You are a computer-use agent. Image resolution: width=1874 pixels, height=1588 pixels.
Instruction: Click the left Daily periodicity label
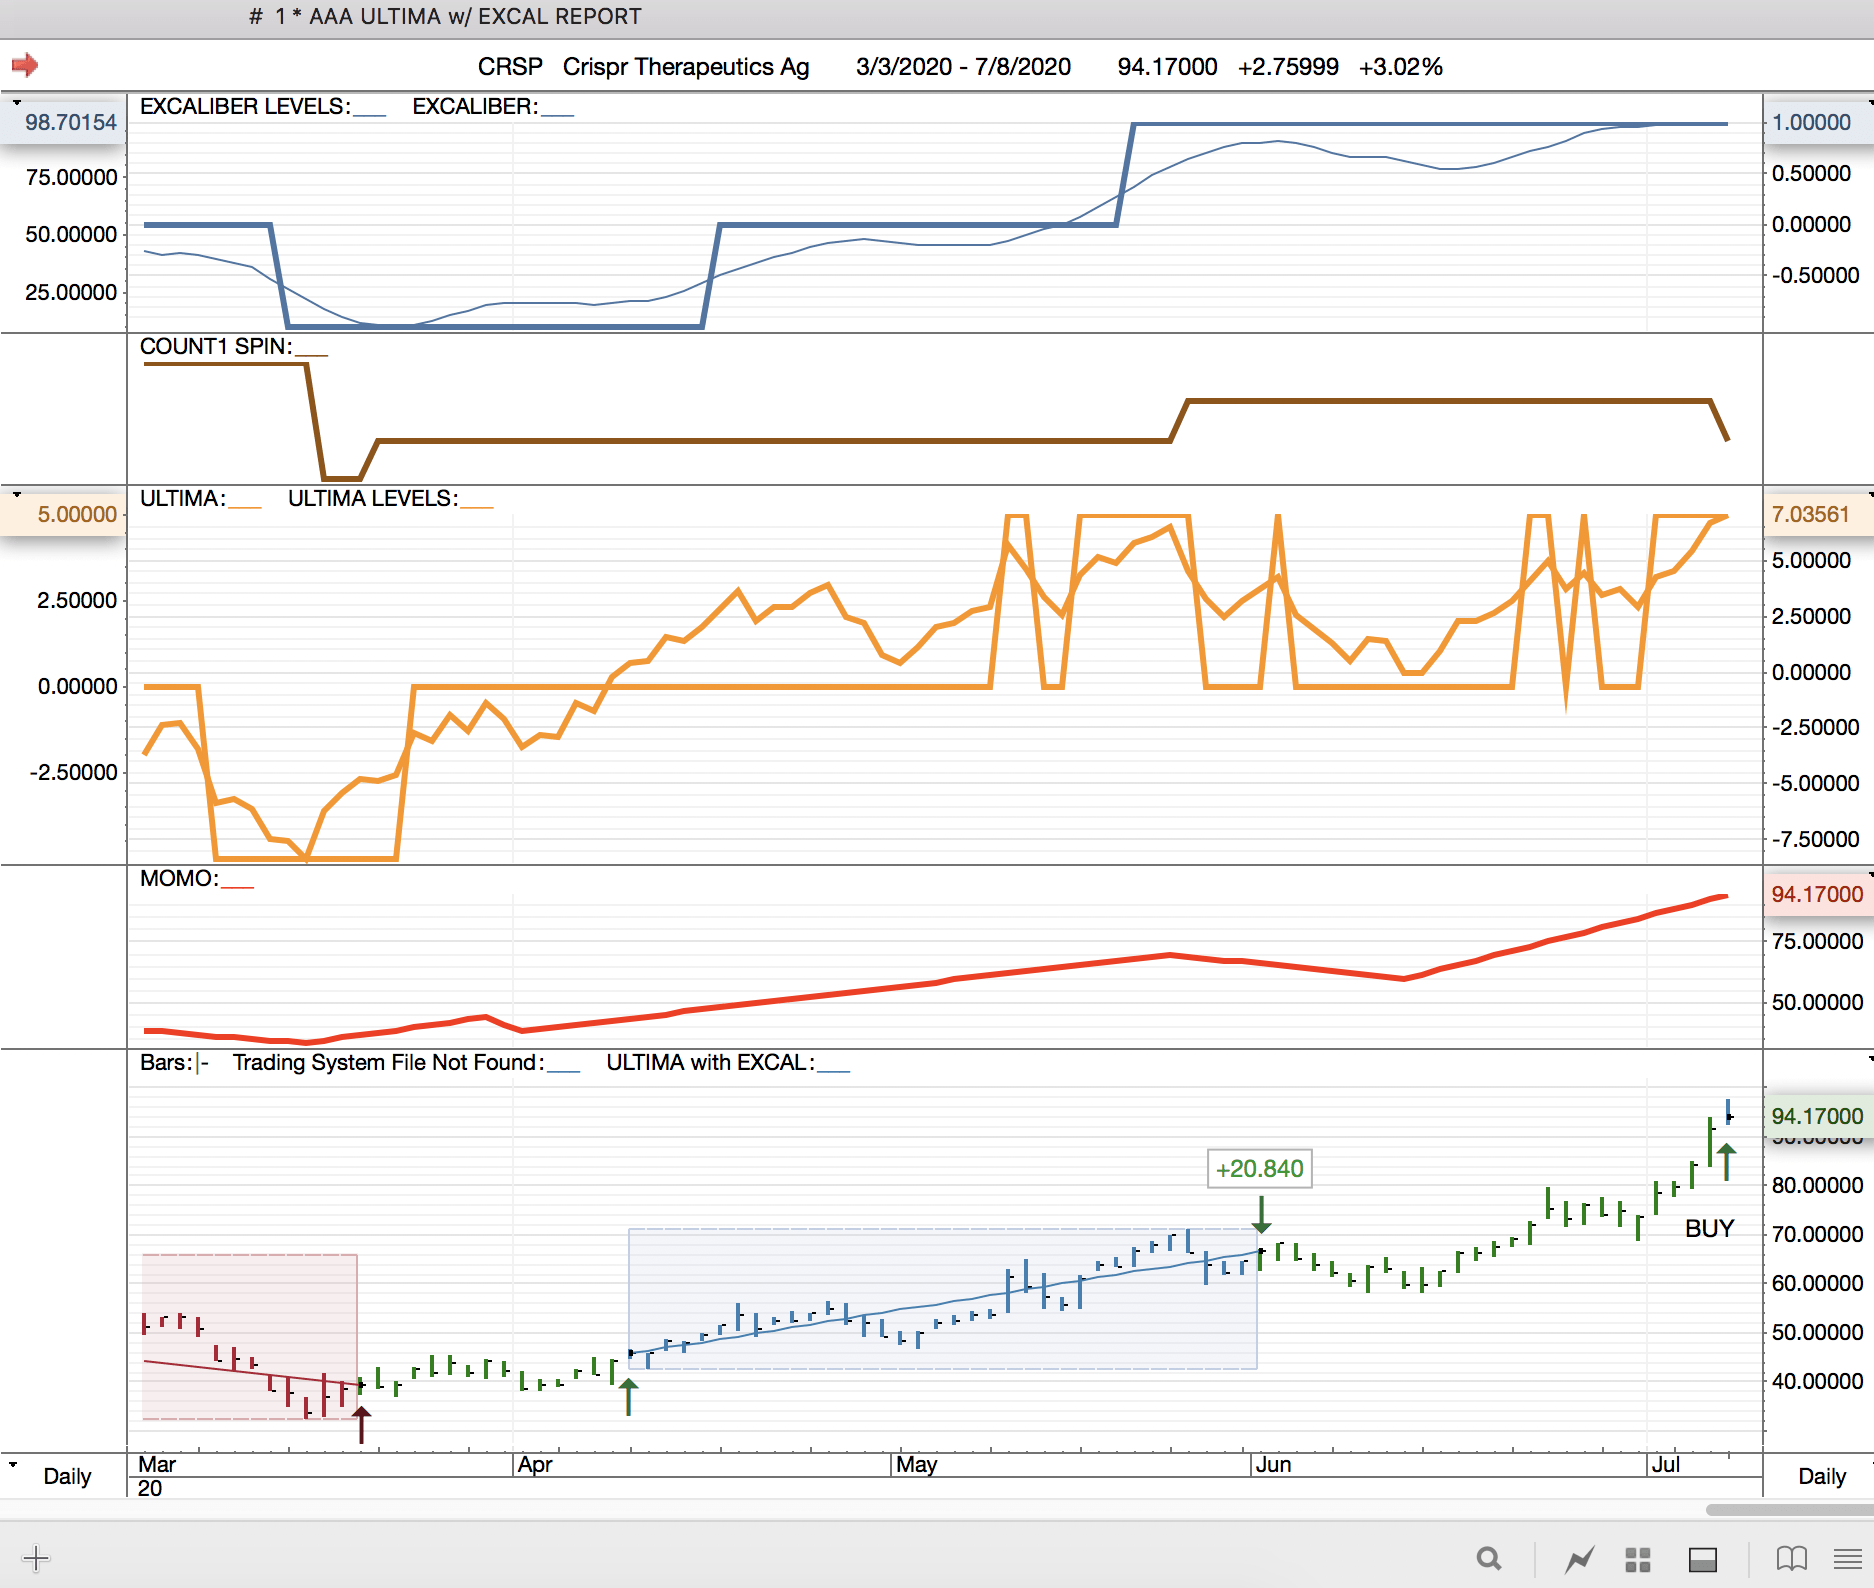(67, 1476)
